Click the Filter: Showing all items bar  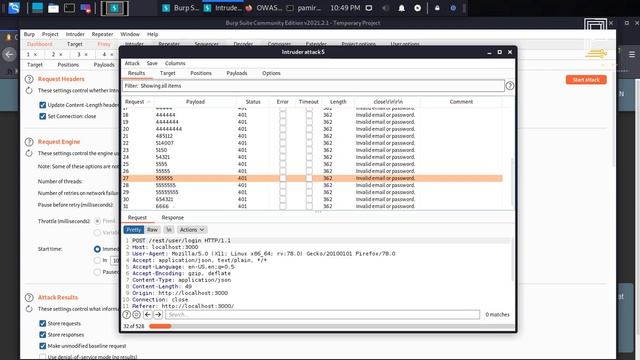point(313,86)
